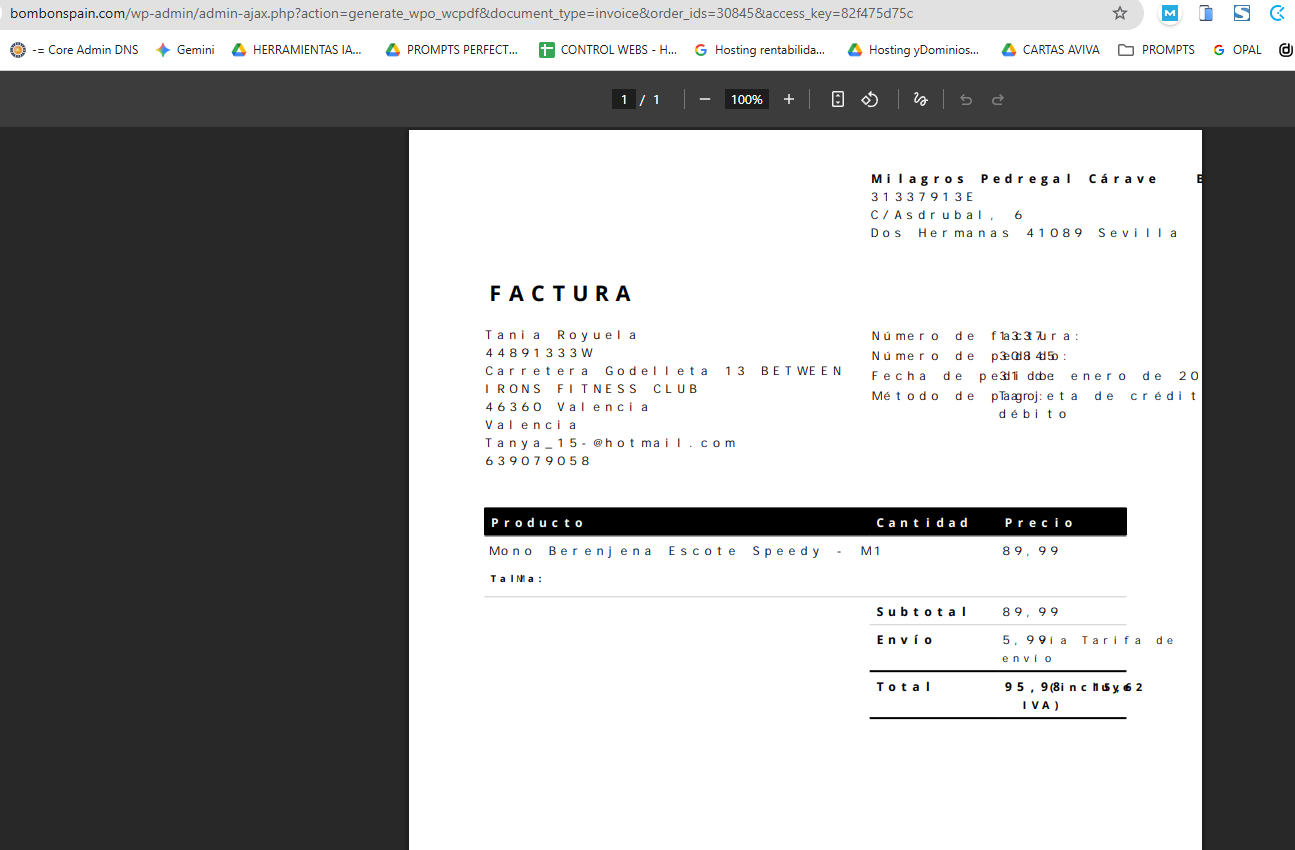1295x850 pixels.
Task: Rotate the PDF counterclockwise
Action: (x=870, y=99)
